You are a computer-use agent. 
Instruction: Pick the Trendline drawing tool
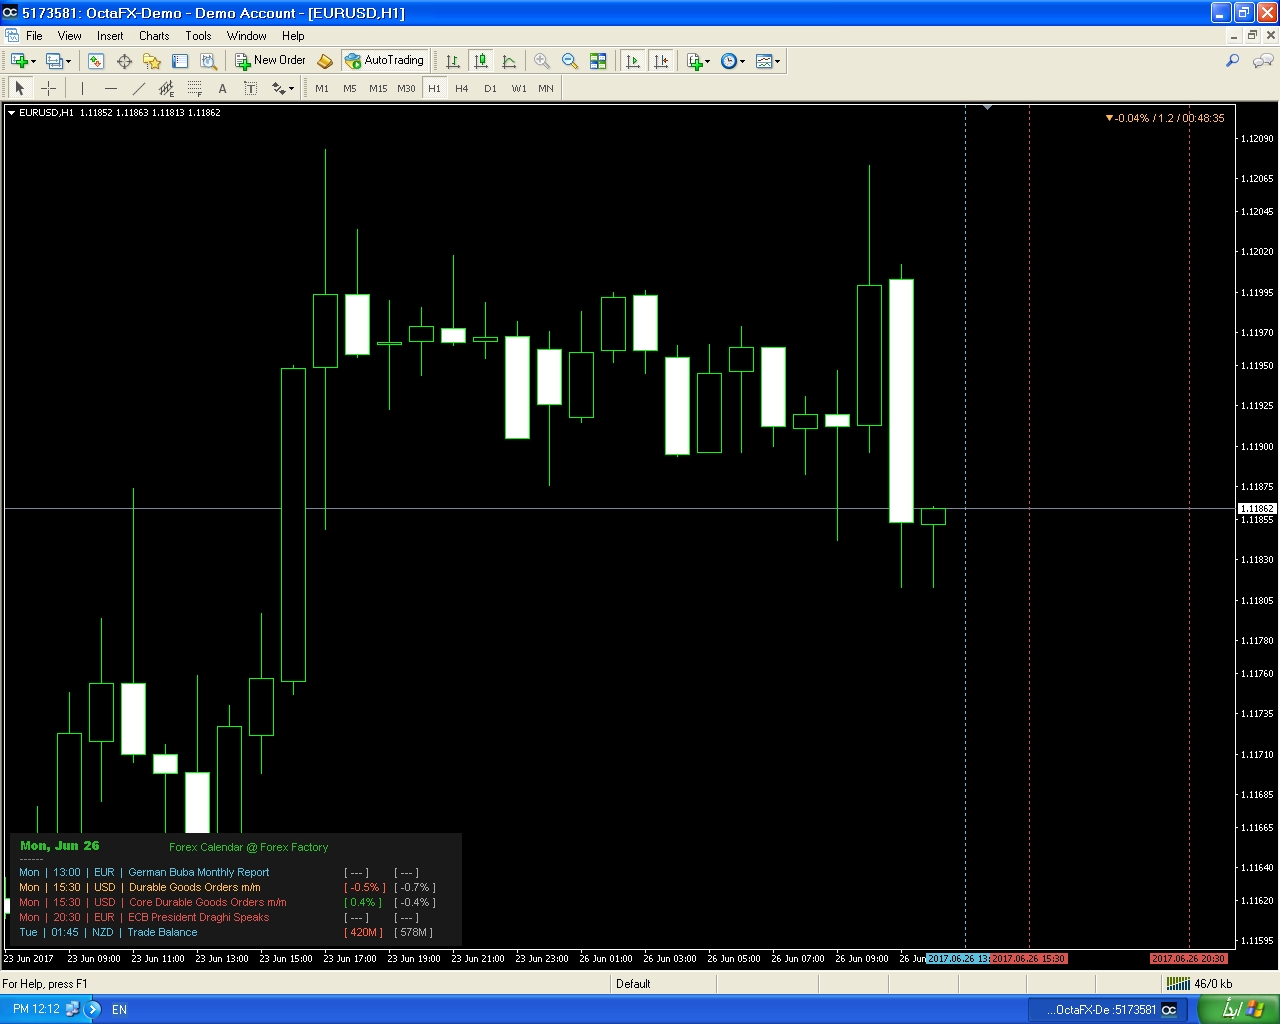pos(139,88)
